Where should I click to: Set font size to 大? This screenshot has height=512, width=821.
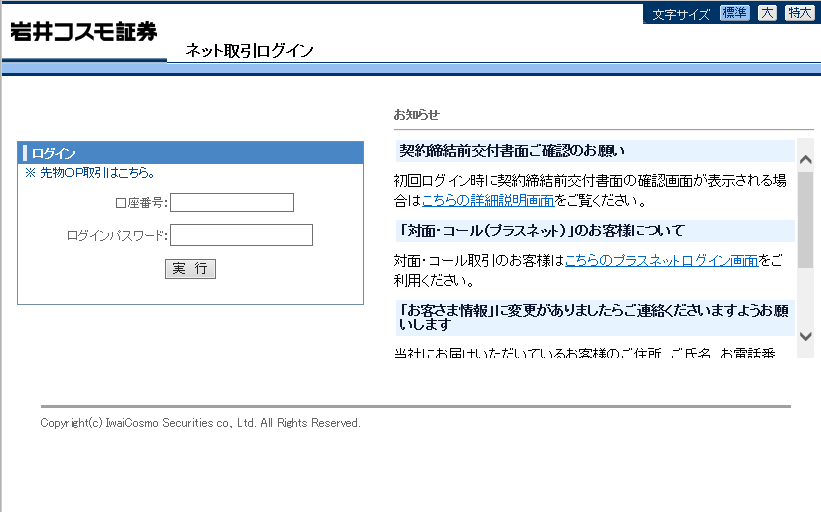tap(767, 13)
